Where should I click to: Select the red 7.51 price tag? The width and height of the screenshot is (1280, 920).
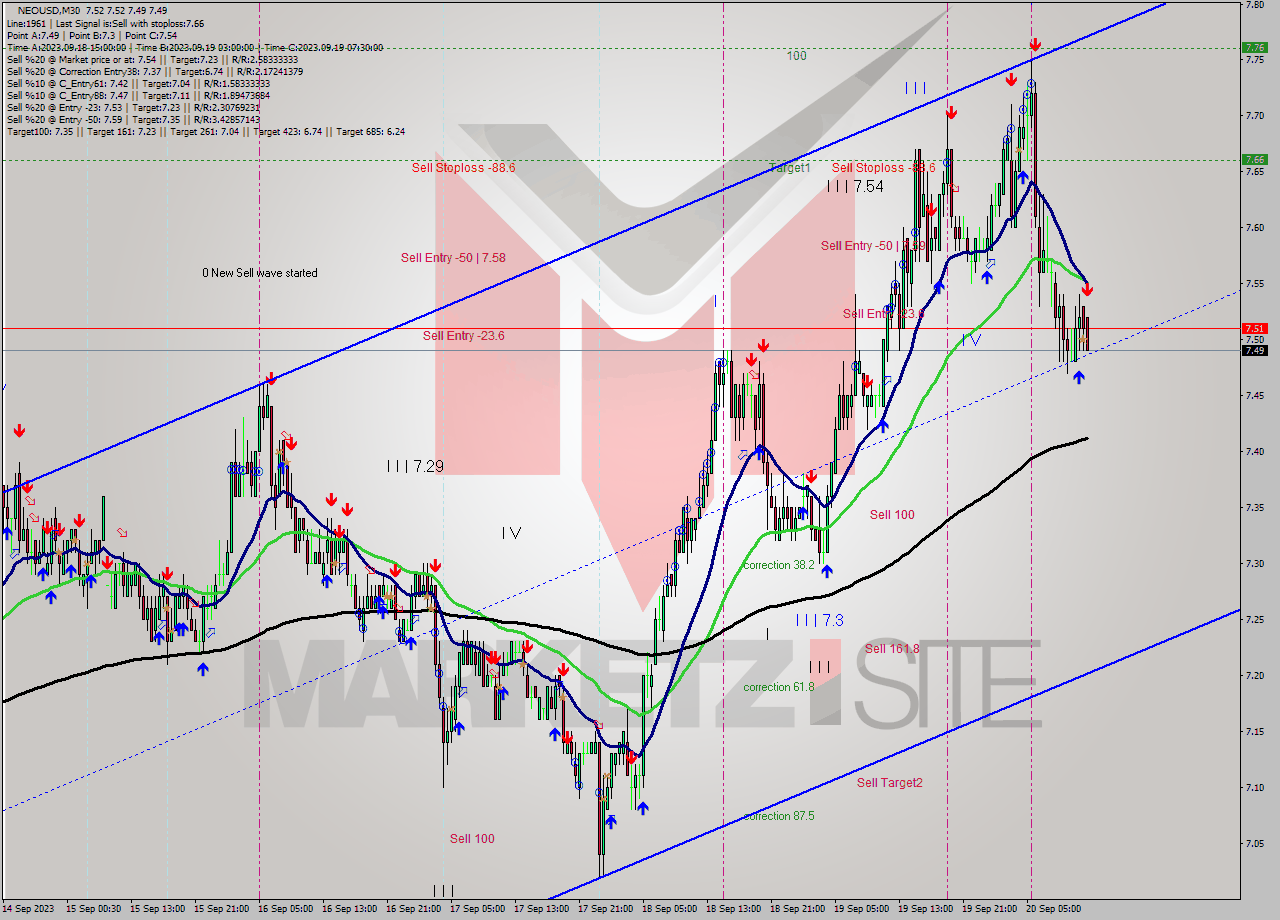point(1255,328)
